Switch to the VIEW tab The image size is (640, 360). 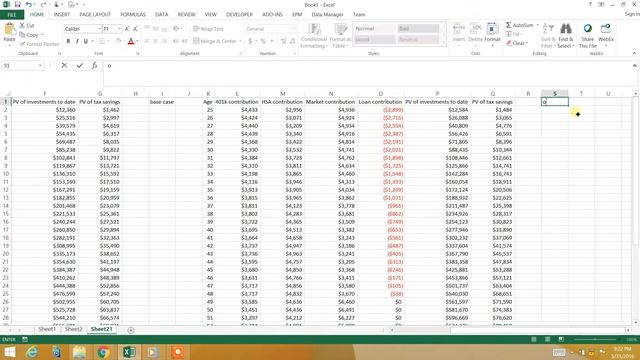(x=211, y=14)
